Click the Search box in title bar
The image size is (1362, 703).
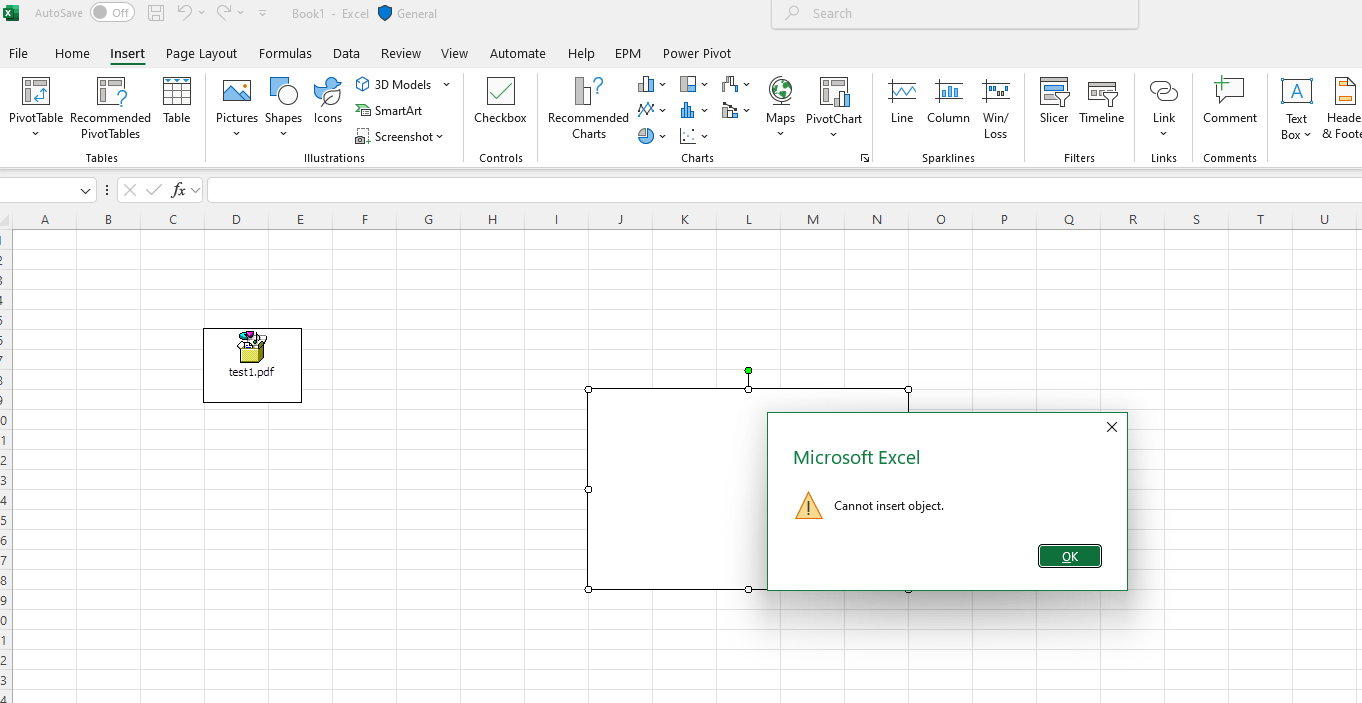(x=955, y=14)
